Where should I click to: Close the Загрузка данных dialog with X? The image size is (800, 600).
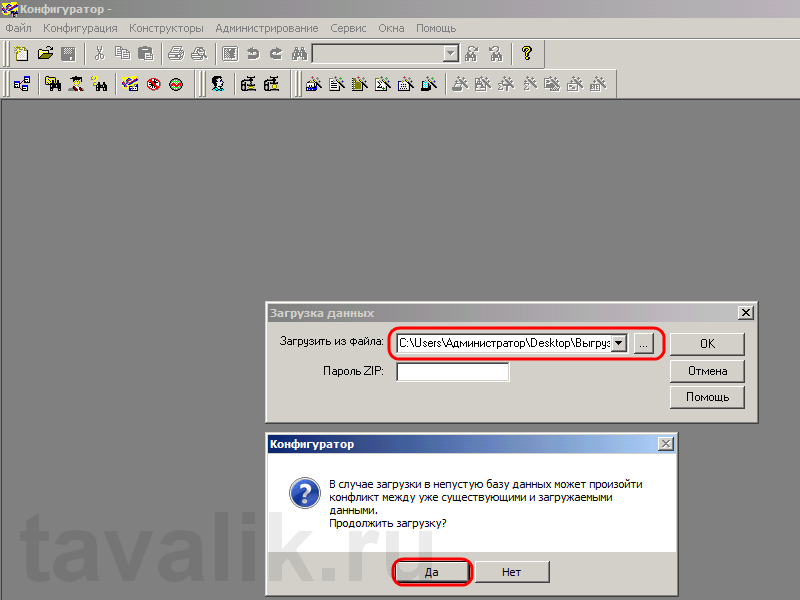point(745,313)
